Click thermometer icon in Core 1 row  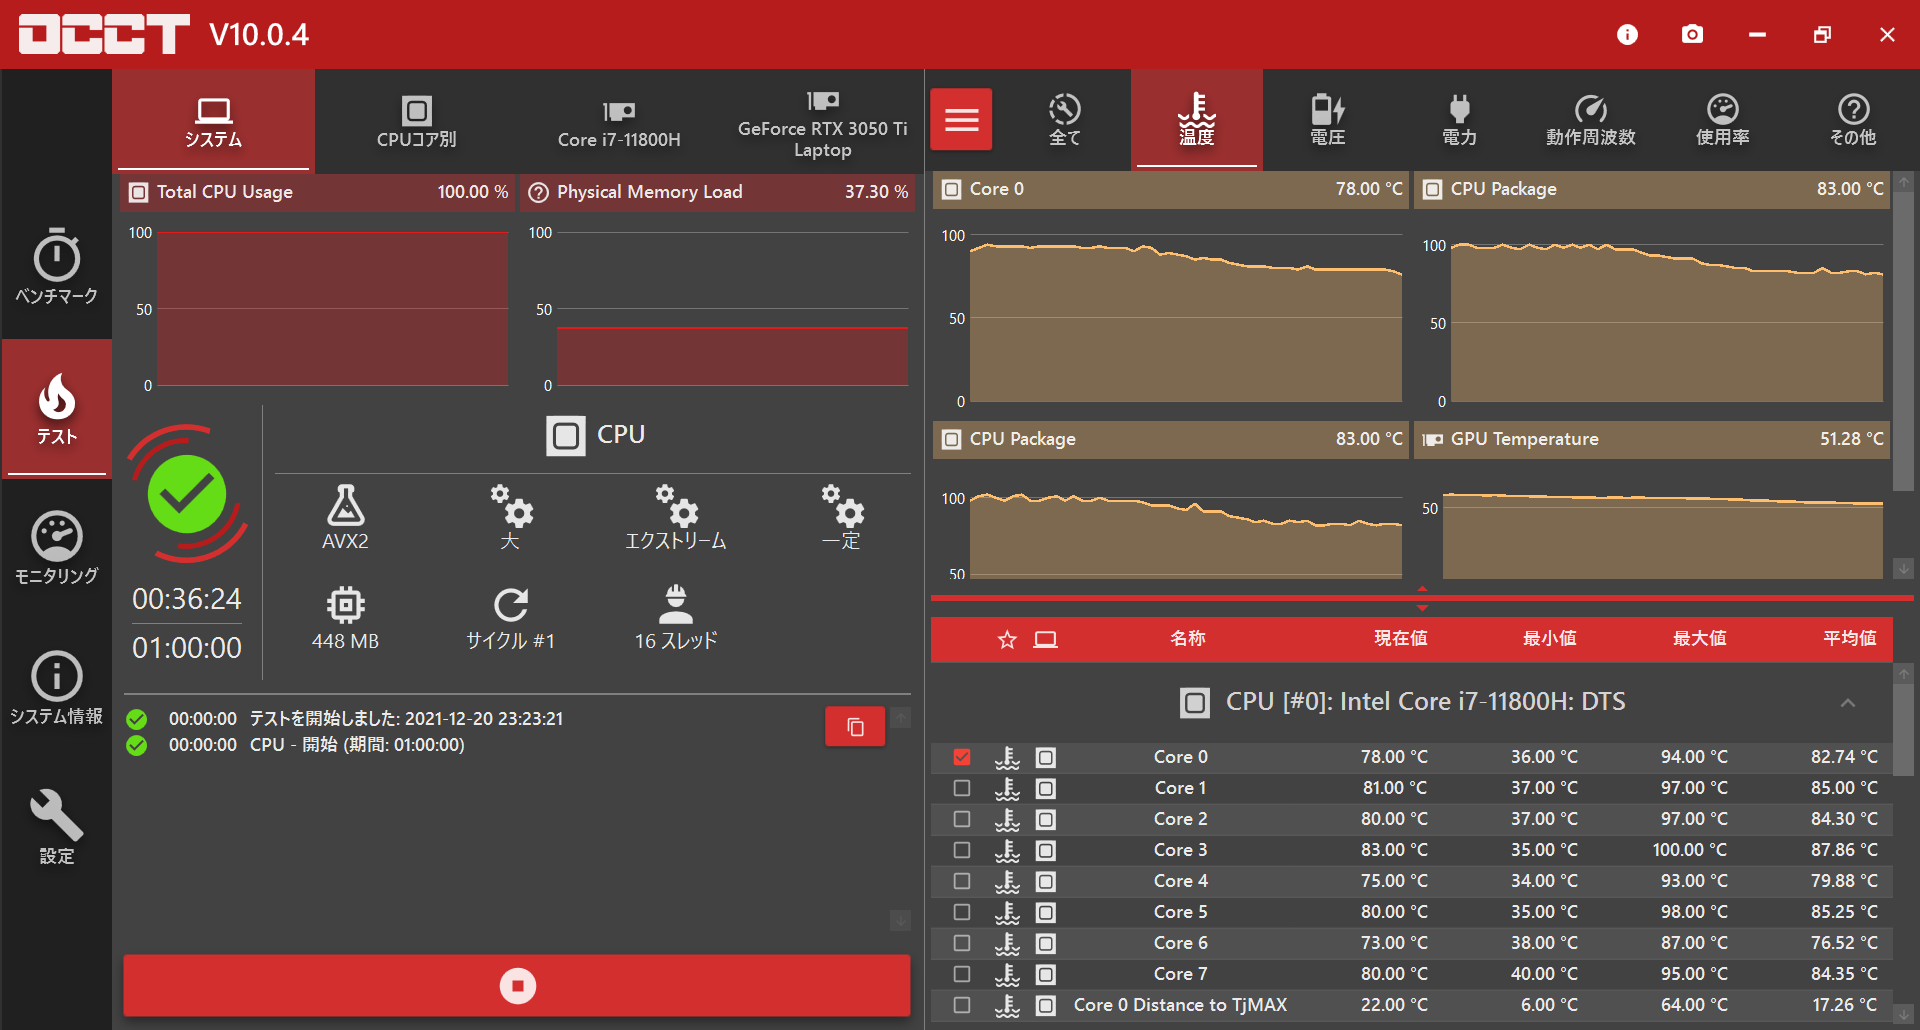pos(1007,788)
